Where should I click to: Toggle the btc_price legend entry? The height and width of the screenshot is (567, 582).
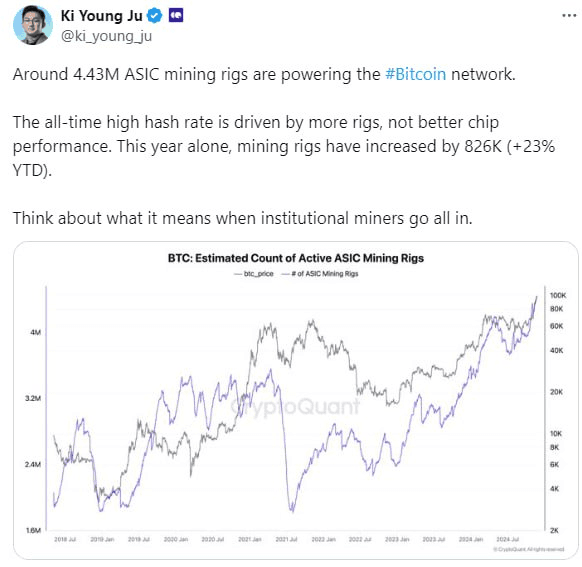254,274
